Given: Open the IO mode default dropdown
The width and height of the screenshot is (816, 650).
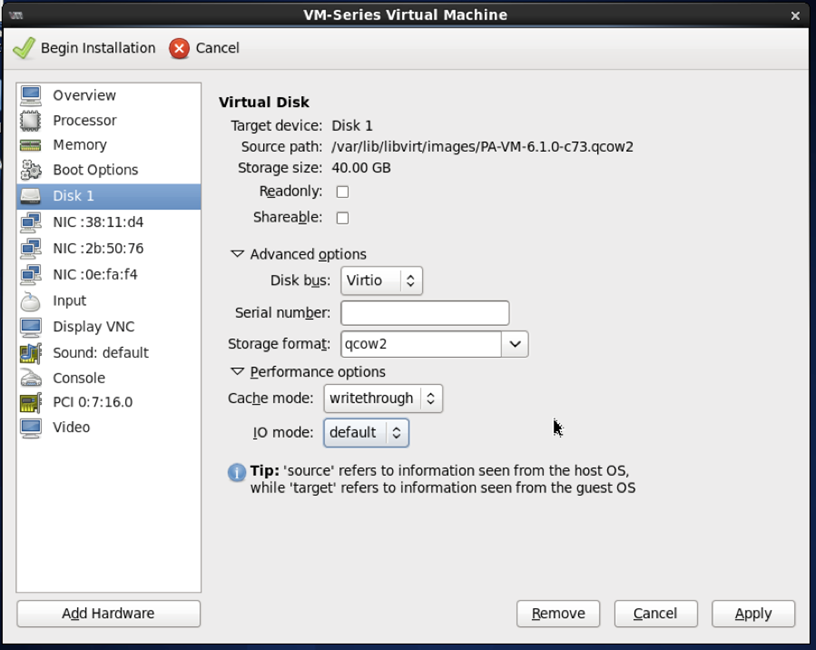Looking at the screenshot, I should tap(366, 432).
